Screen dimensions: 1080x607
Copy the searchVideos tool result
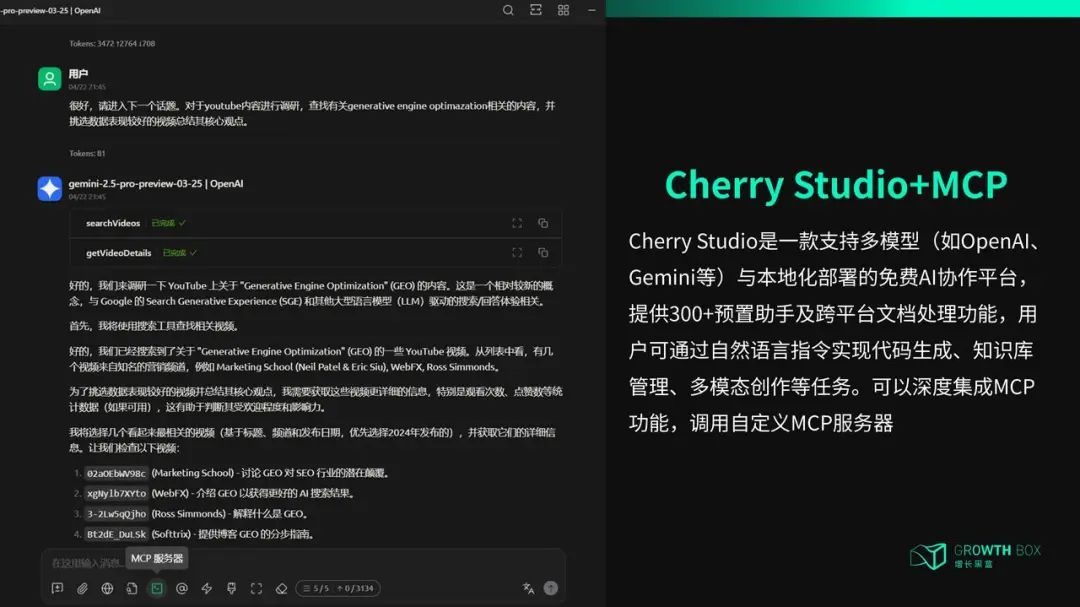click(543, 223)
